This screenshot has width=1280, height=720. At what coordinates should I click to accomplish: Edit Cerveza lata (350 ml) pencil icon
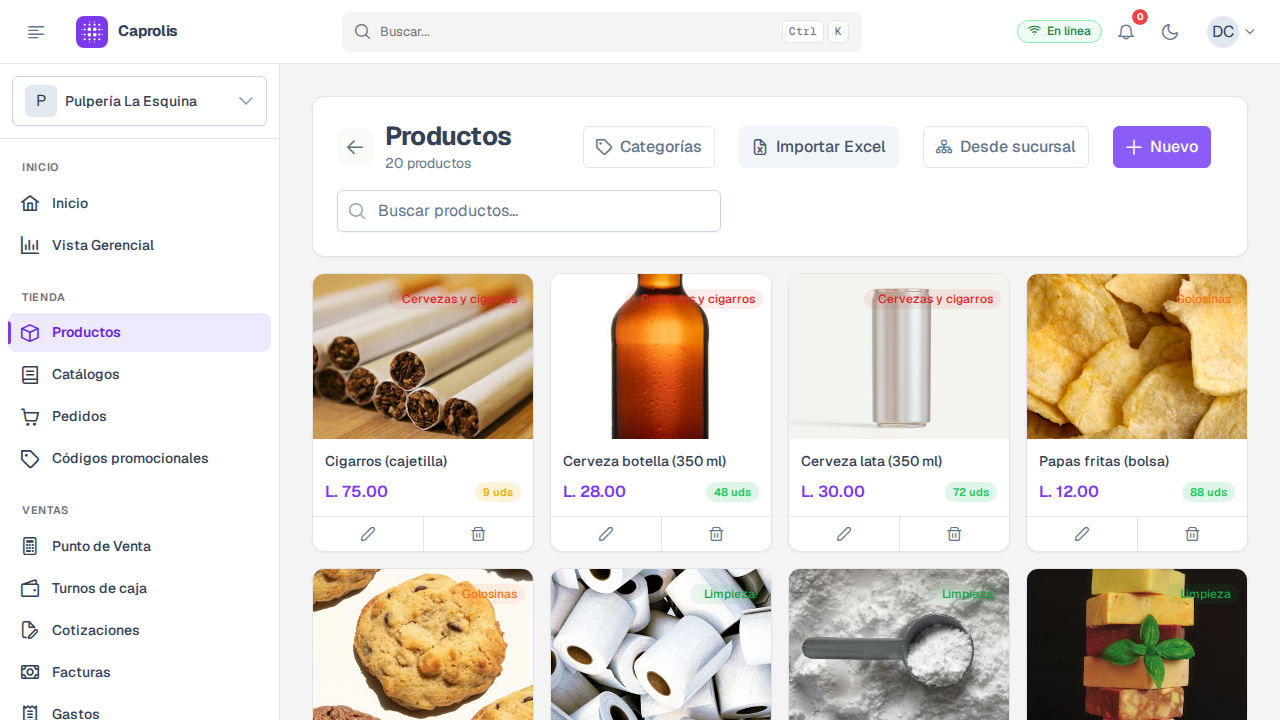click(x=844, y=534)
